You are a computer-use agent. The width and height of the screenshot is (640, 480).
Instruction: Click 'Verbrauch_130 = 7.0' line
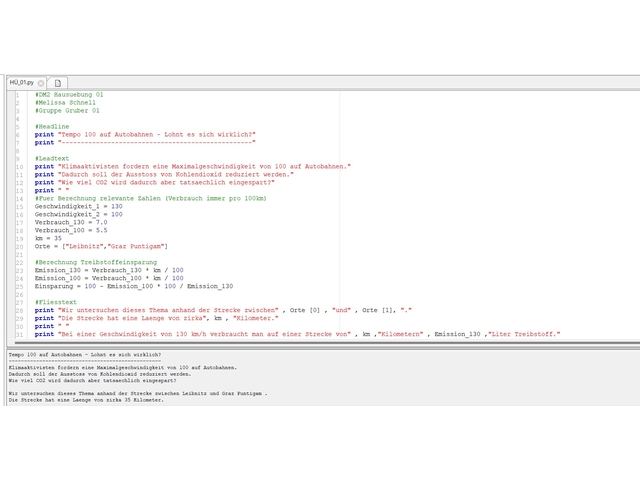click(x=71, y=222)
